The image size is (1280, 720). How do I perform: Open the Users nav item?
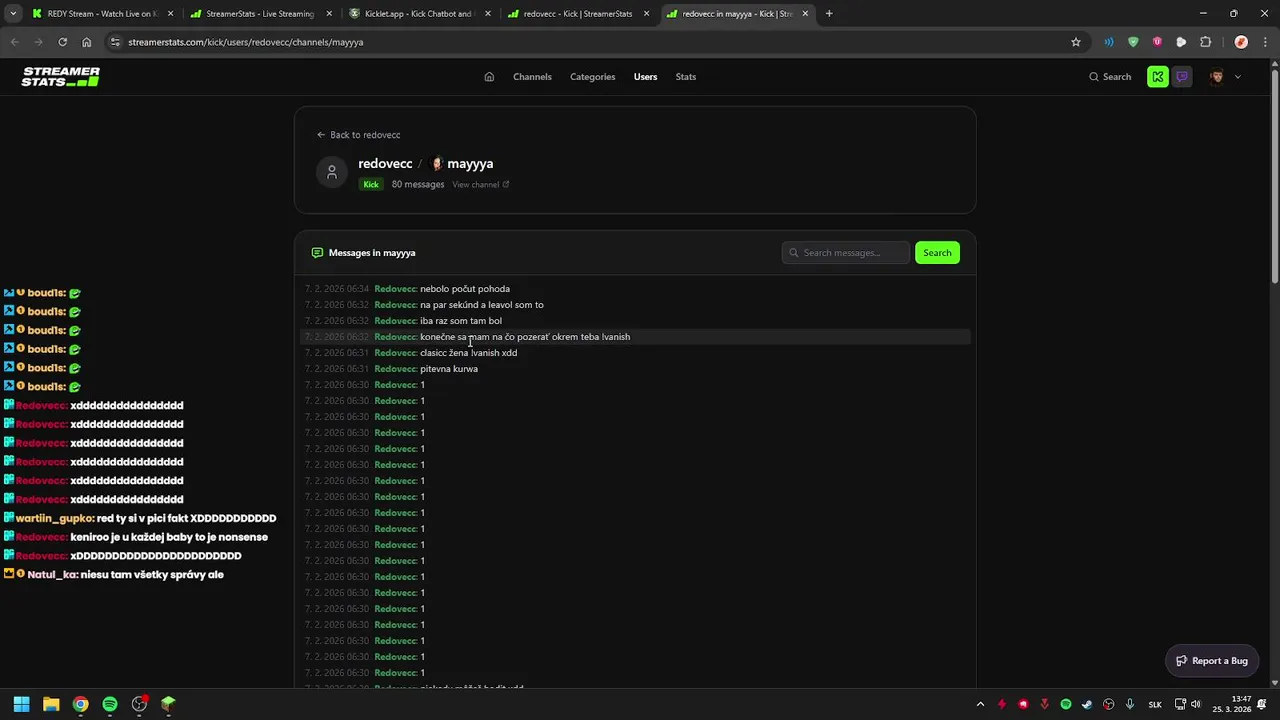click(645, 77)
